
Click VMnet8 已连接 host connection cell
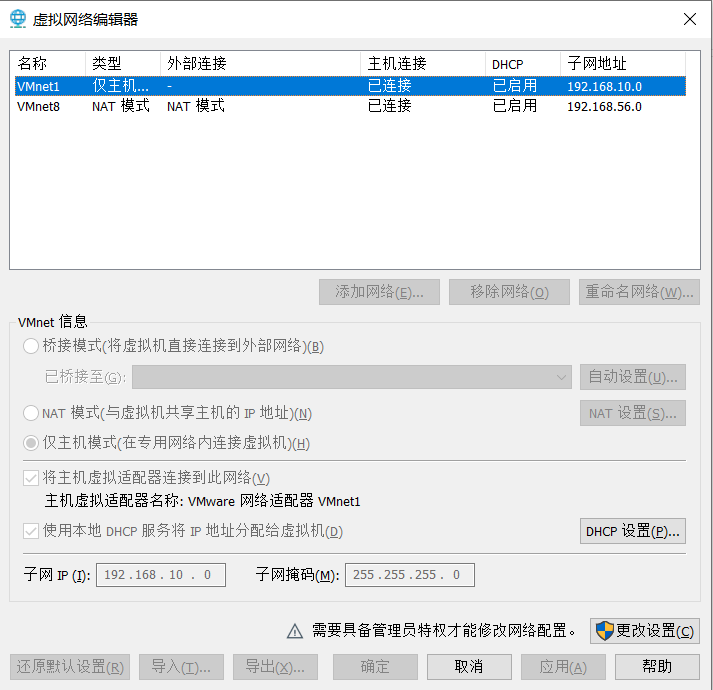[x=390, y=106]
